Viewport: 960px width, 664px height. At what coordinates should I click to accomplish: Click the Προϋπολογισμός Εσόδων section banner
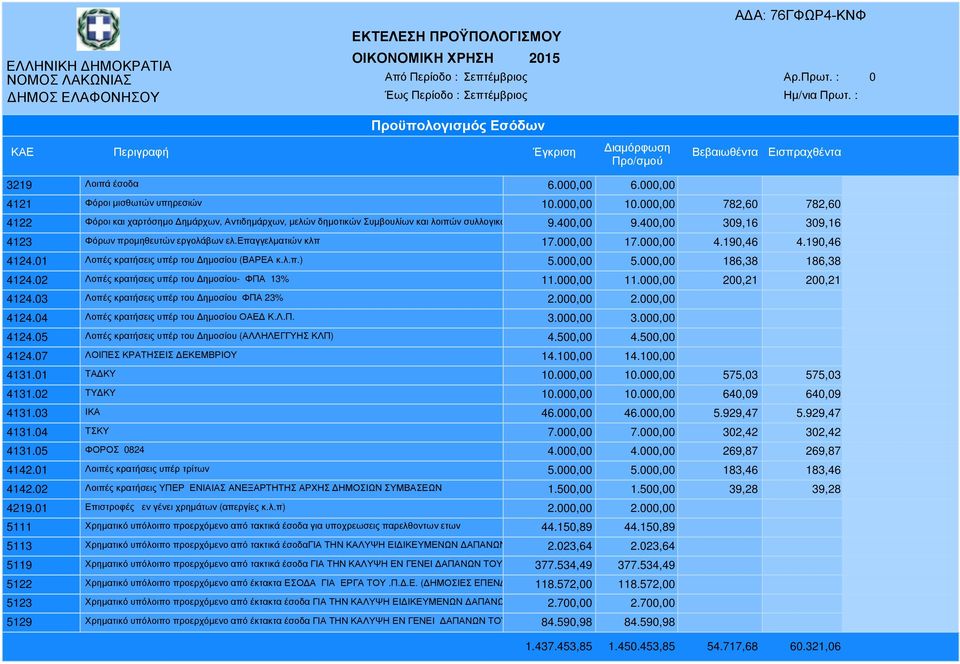pos(457,126)
